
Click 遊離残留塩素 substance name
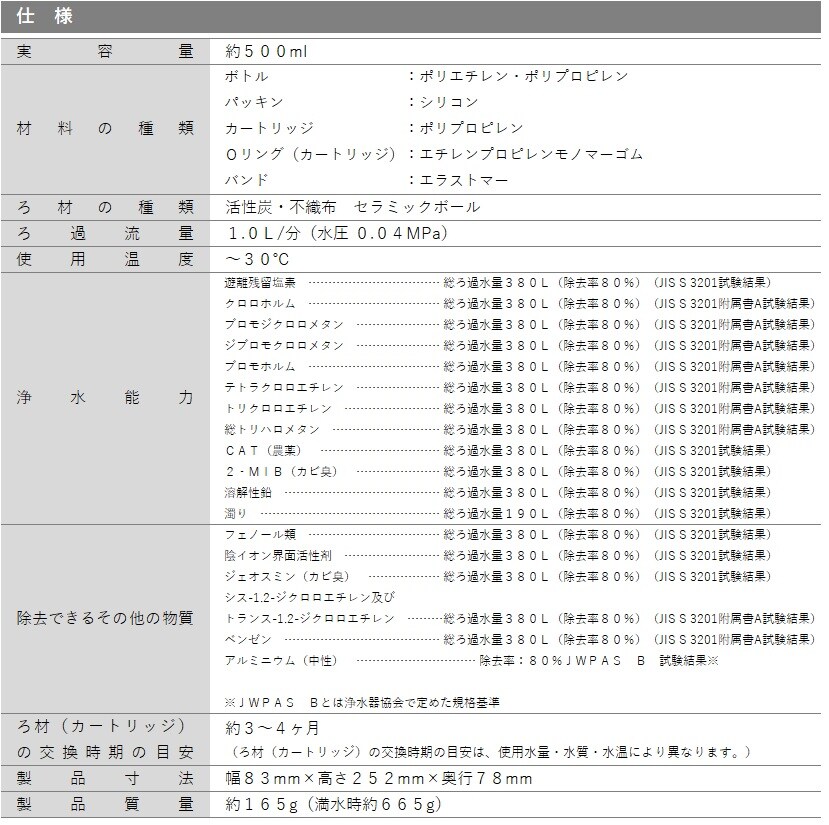(260, 282)
